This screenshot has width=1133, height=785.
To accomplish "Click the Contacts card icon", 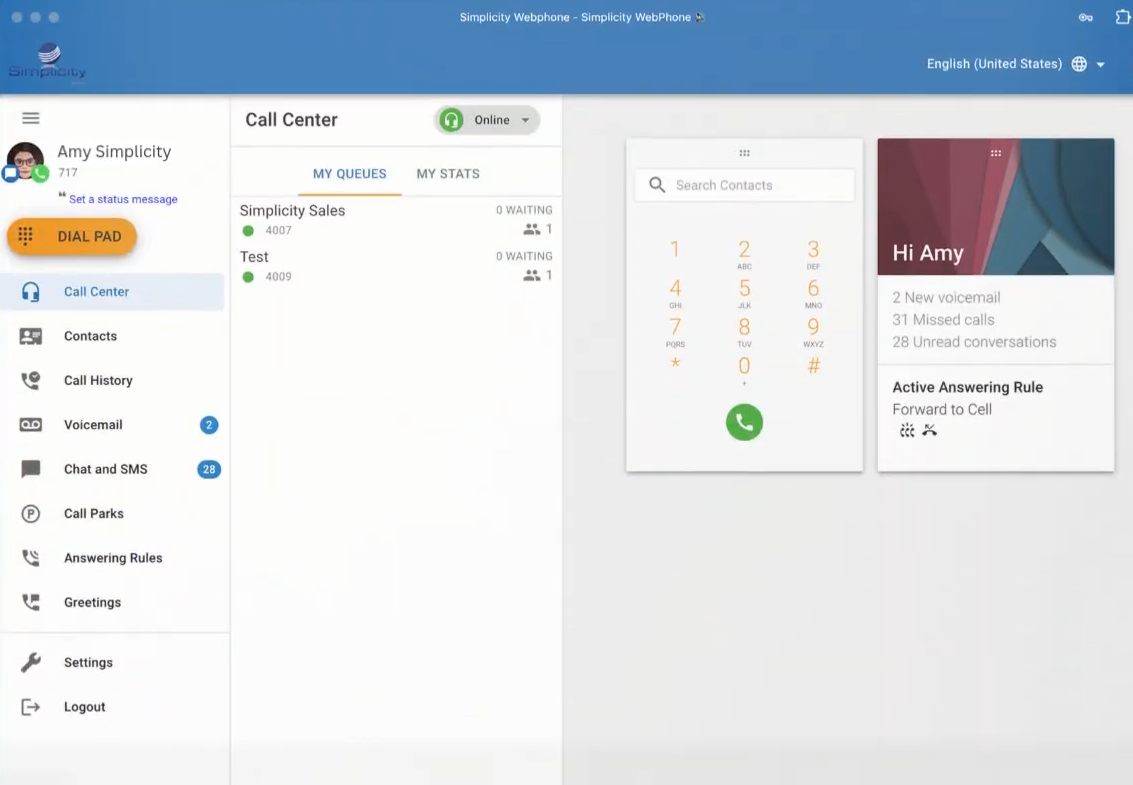I will (30, 336).
